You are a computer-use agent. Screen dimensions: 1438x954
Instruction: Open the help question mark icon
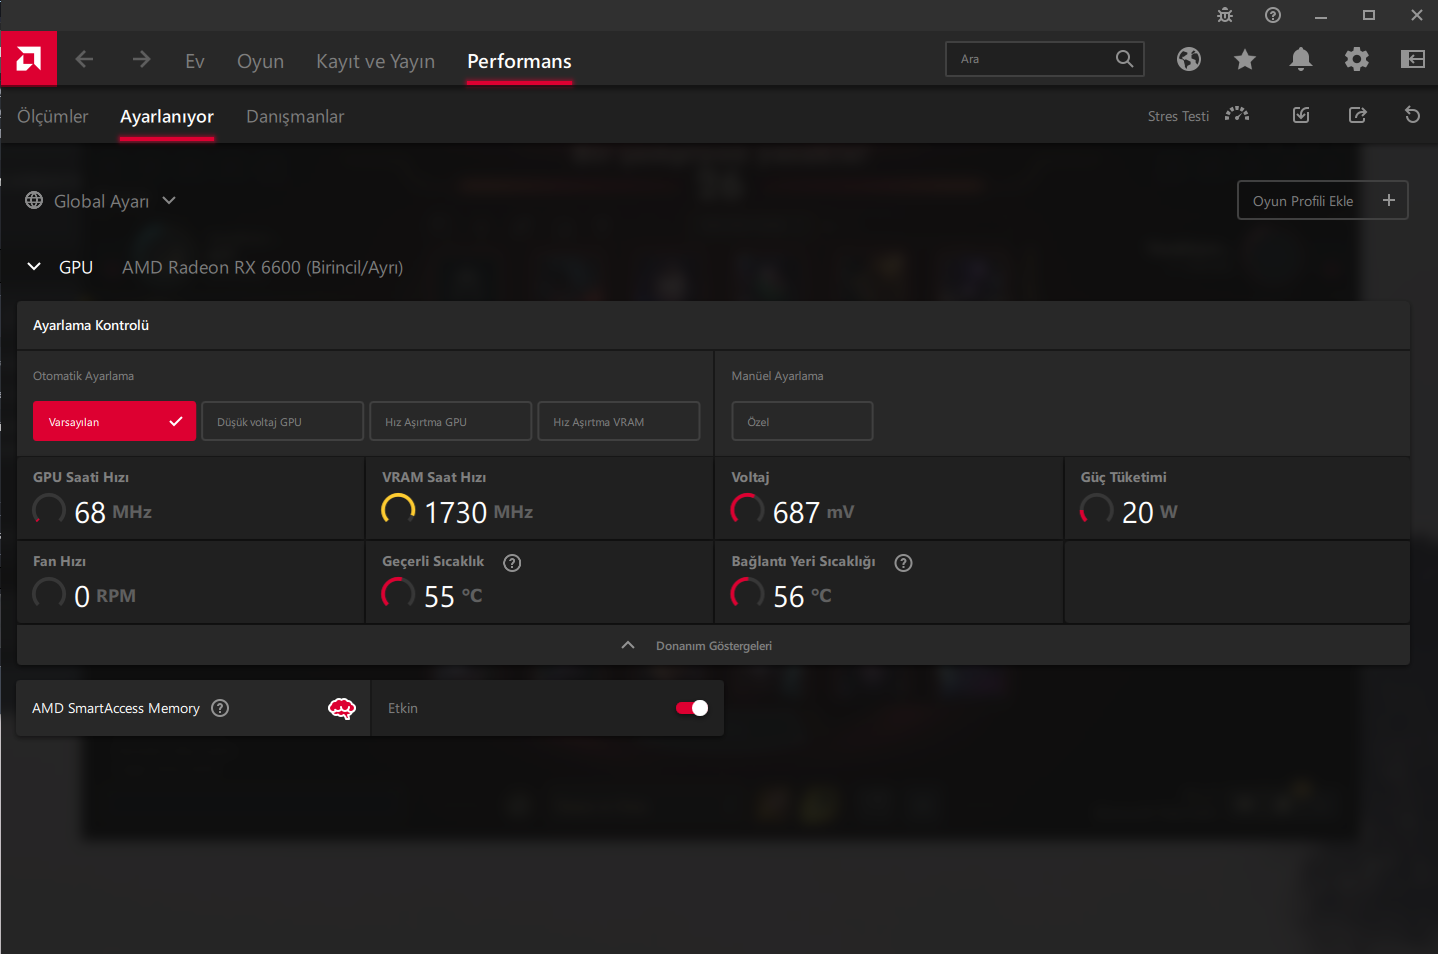pyautogui.click(x=1273, y=15)
